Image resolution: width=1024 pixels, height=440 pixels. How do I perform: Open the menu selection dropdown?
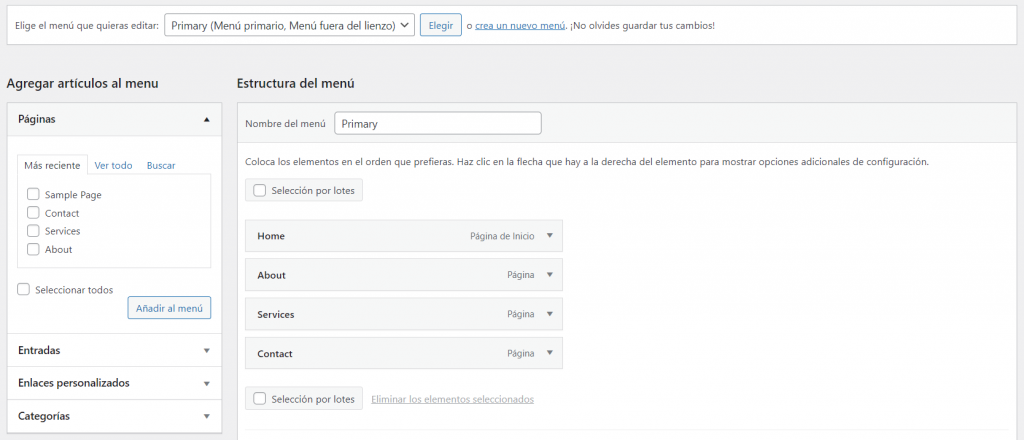(x=289, y=25)
